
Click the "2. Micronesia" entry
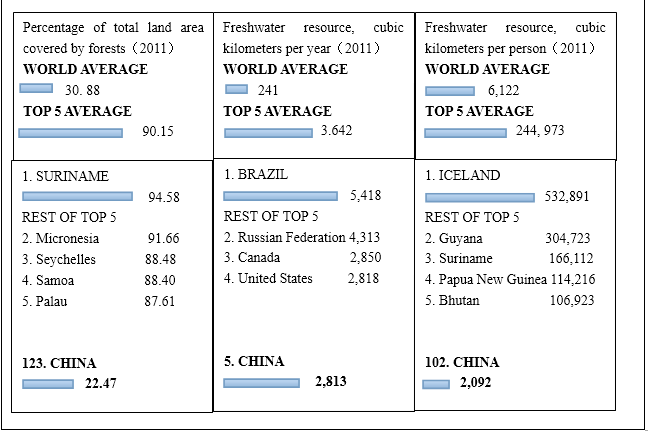[x=61, y=239]
